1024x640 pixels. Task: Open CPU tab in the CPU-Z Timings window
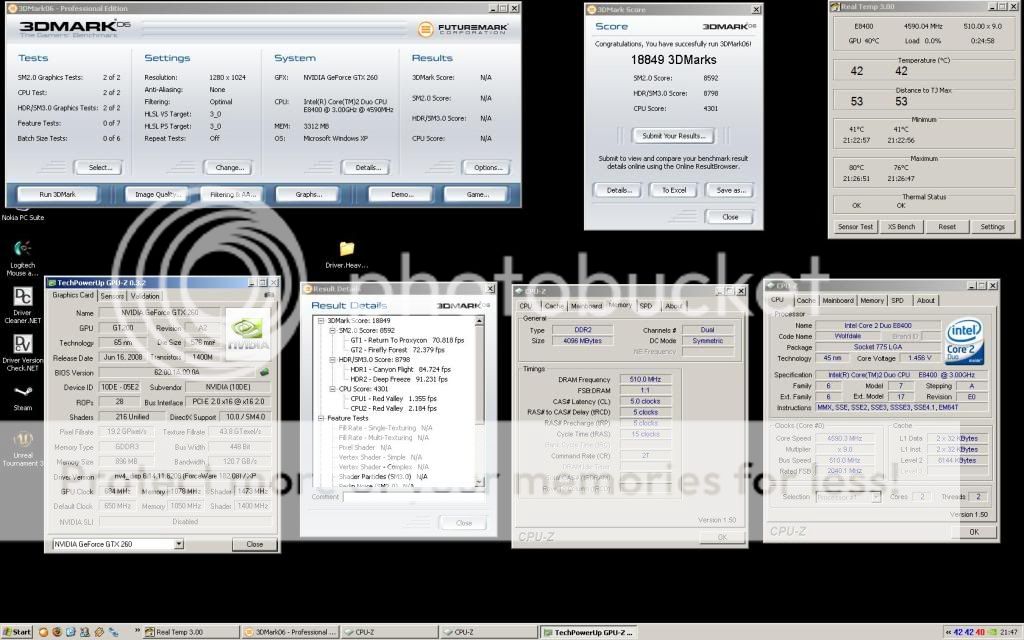point(526,306)
